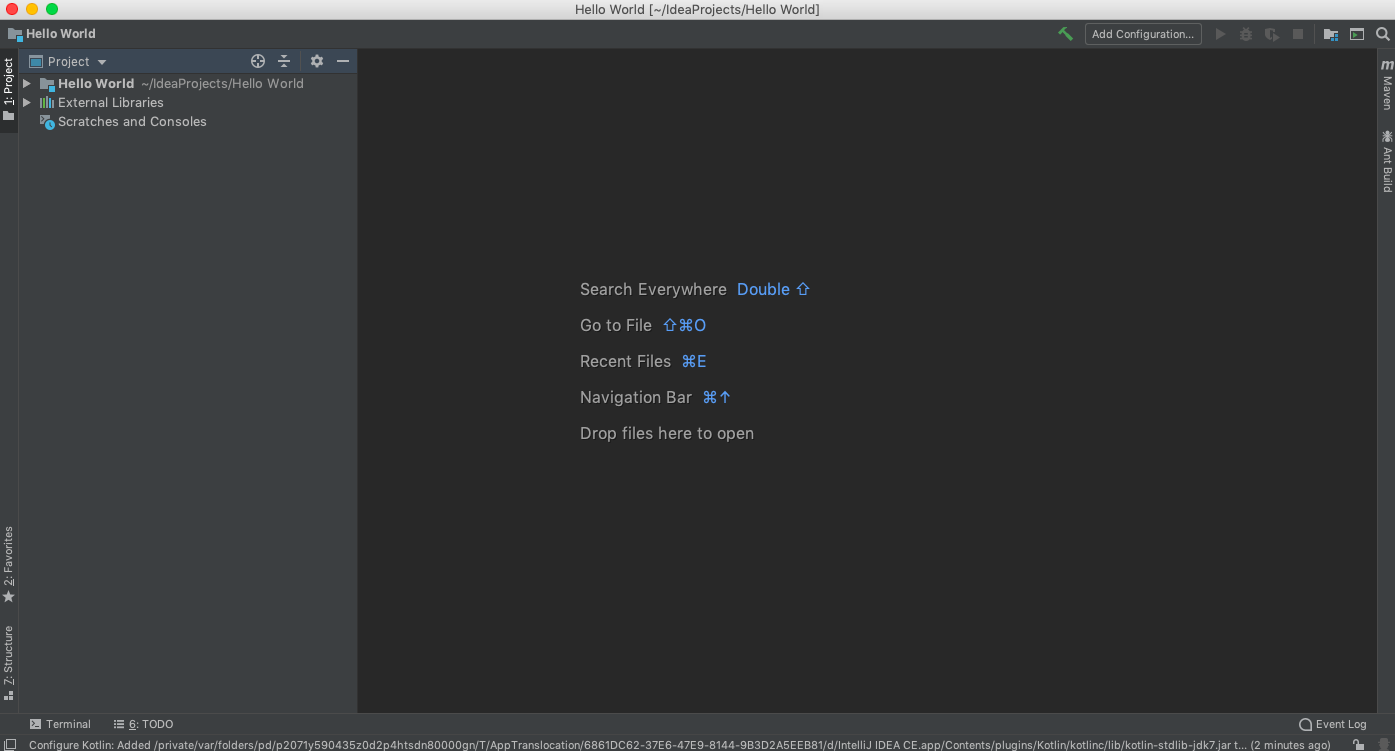Hide the Project panel with minus icon
Image resolution: width=1395 pixels, height=751 pixels.
[x=343, y=61]
